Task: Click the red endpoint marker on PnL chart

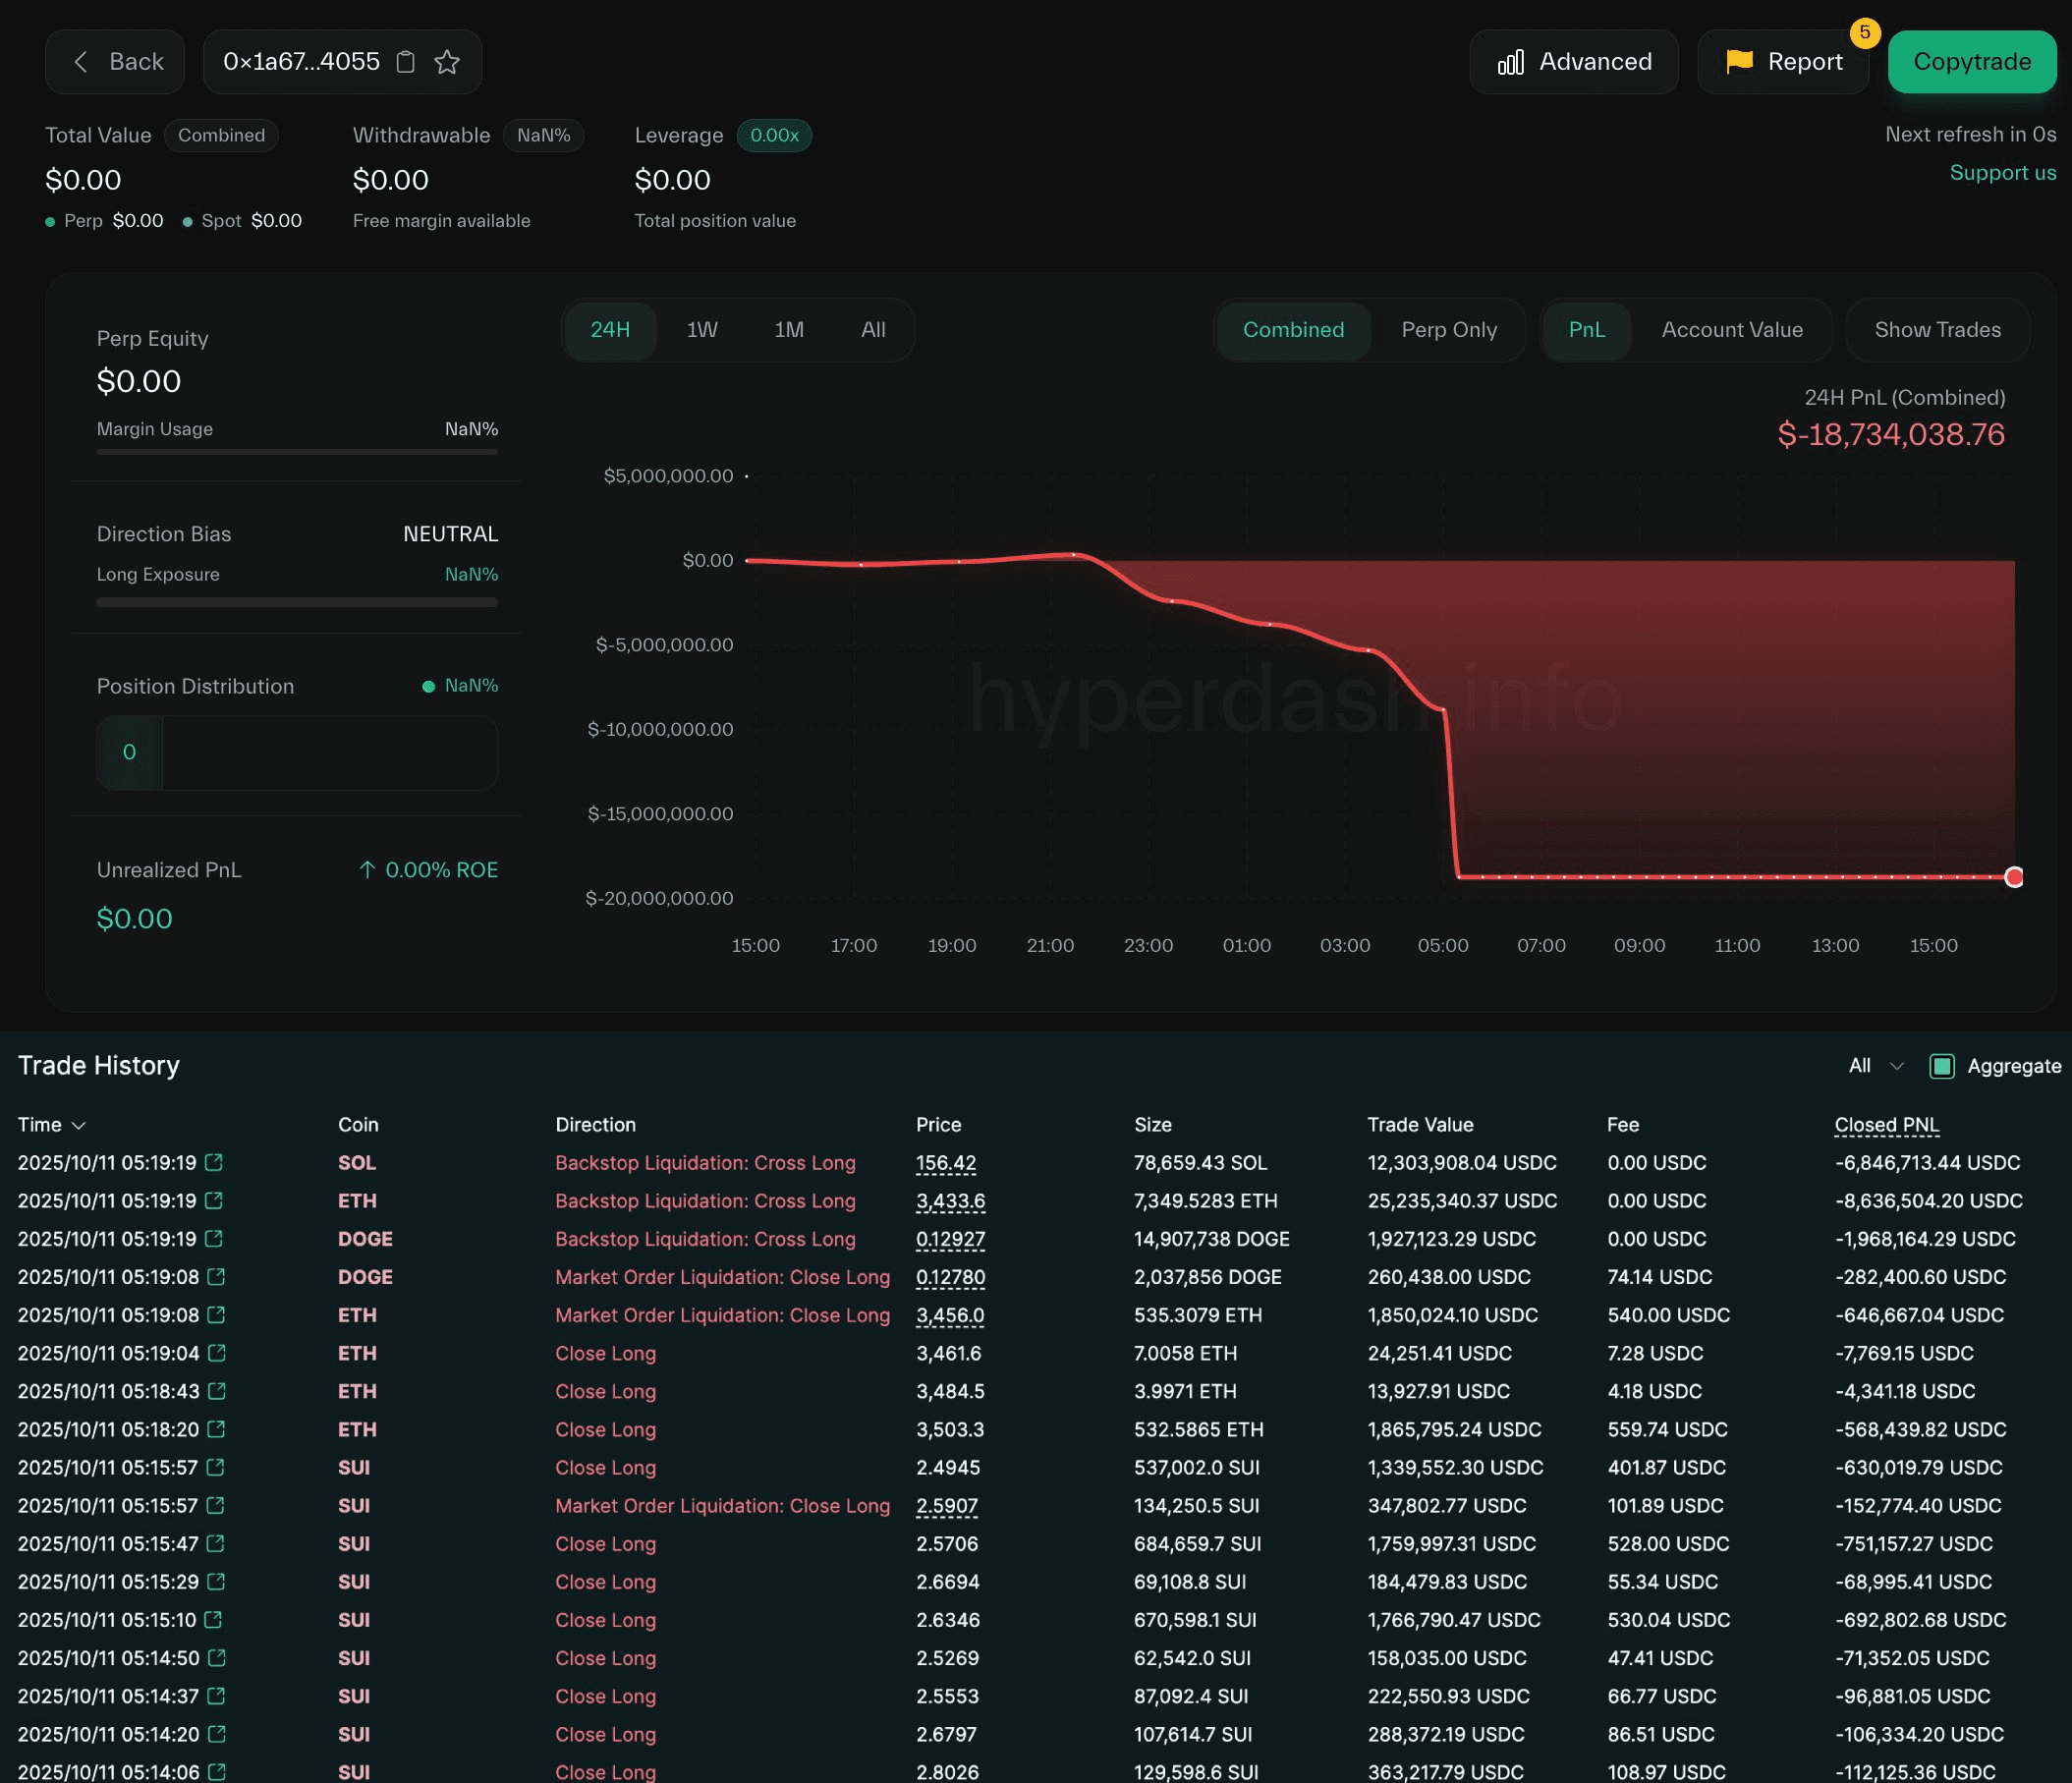Action: coord(2014,877)
